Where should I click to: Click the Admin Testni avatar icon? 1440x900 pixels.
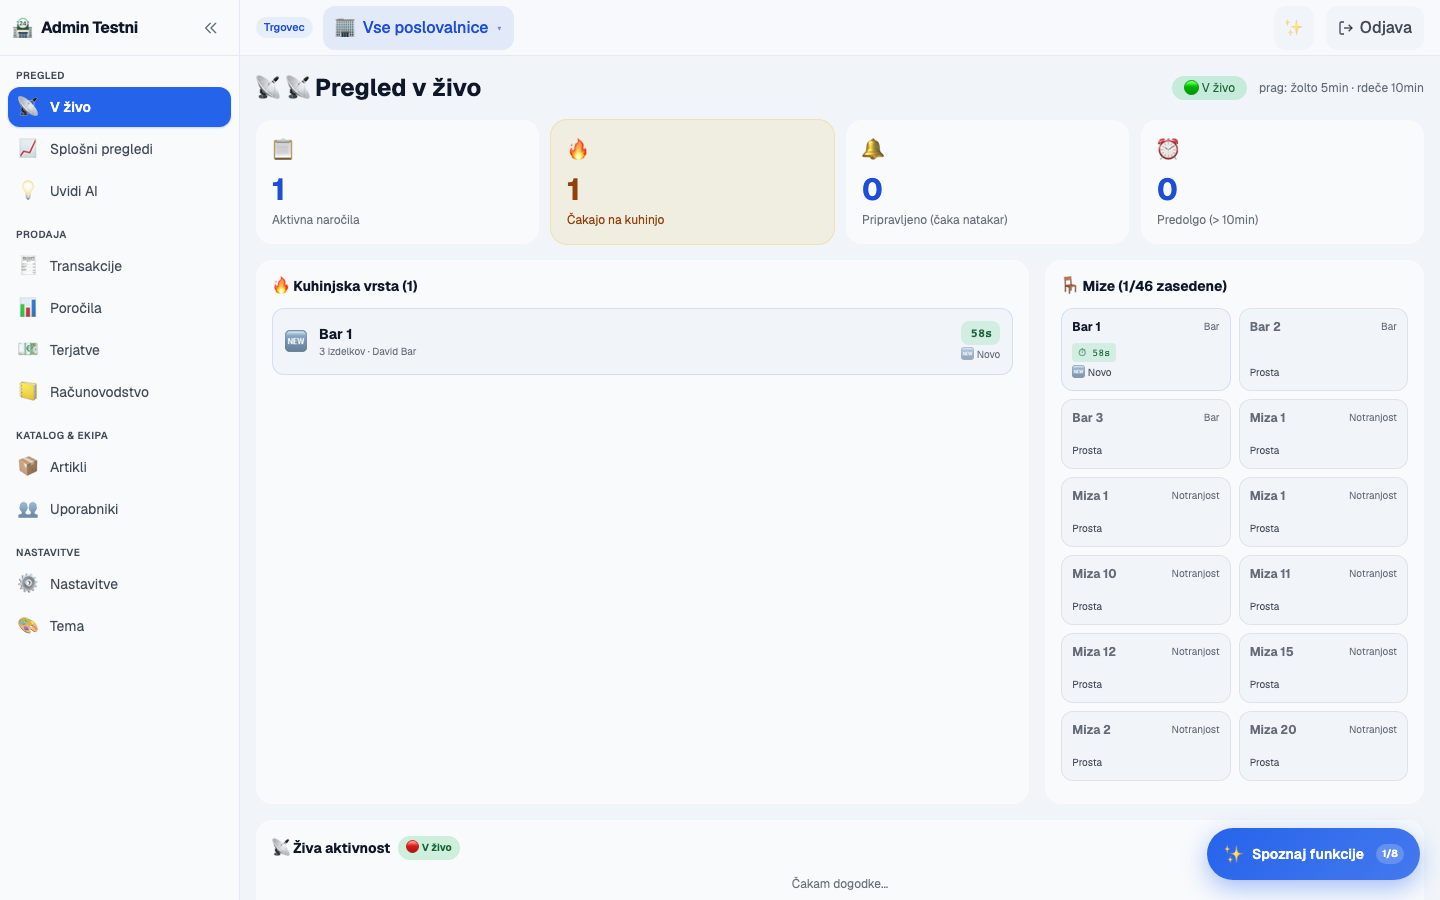[x=23, y=28]
